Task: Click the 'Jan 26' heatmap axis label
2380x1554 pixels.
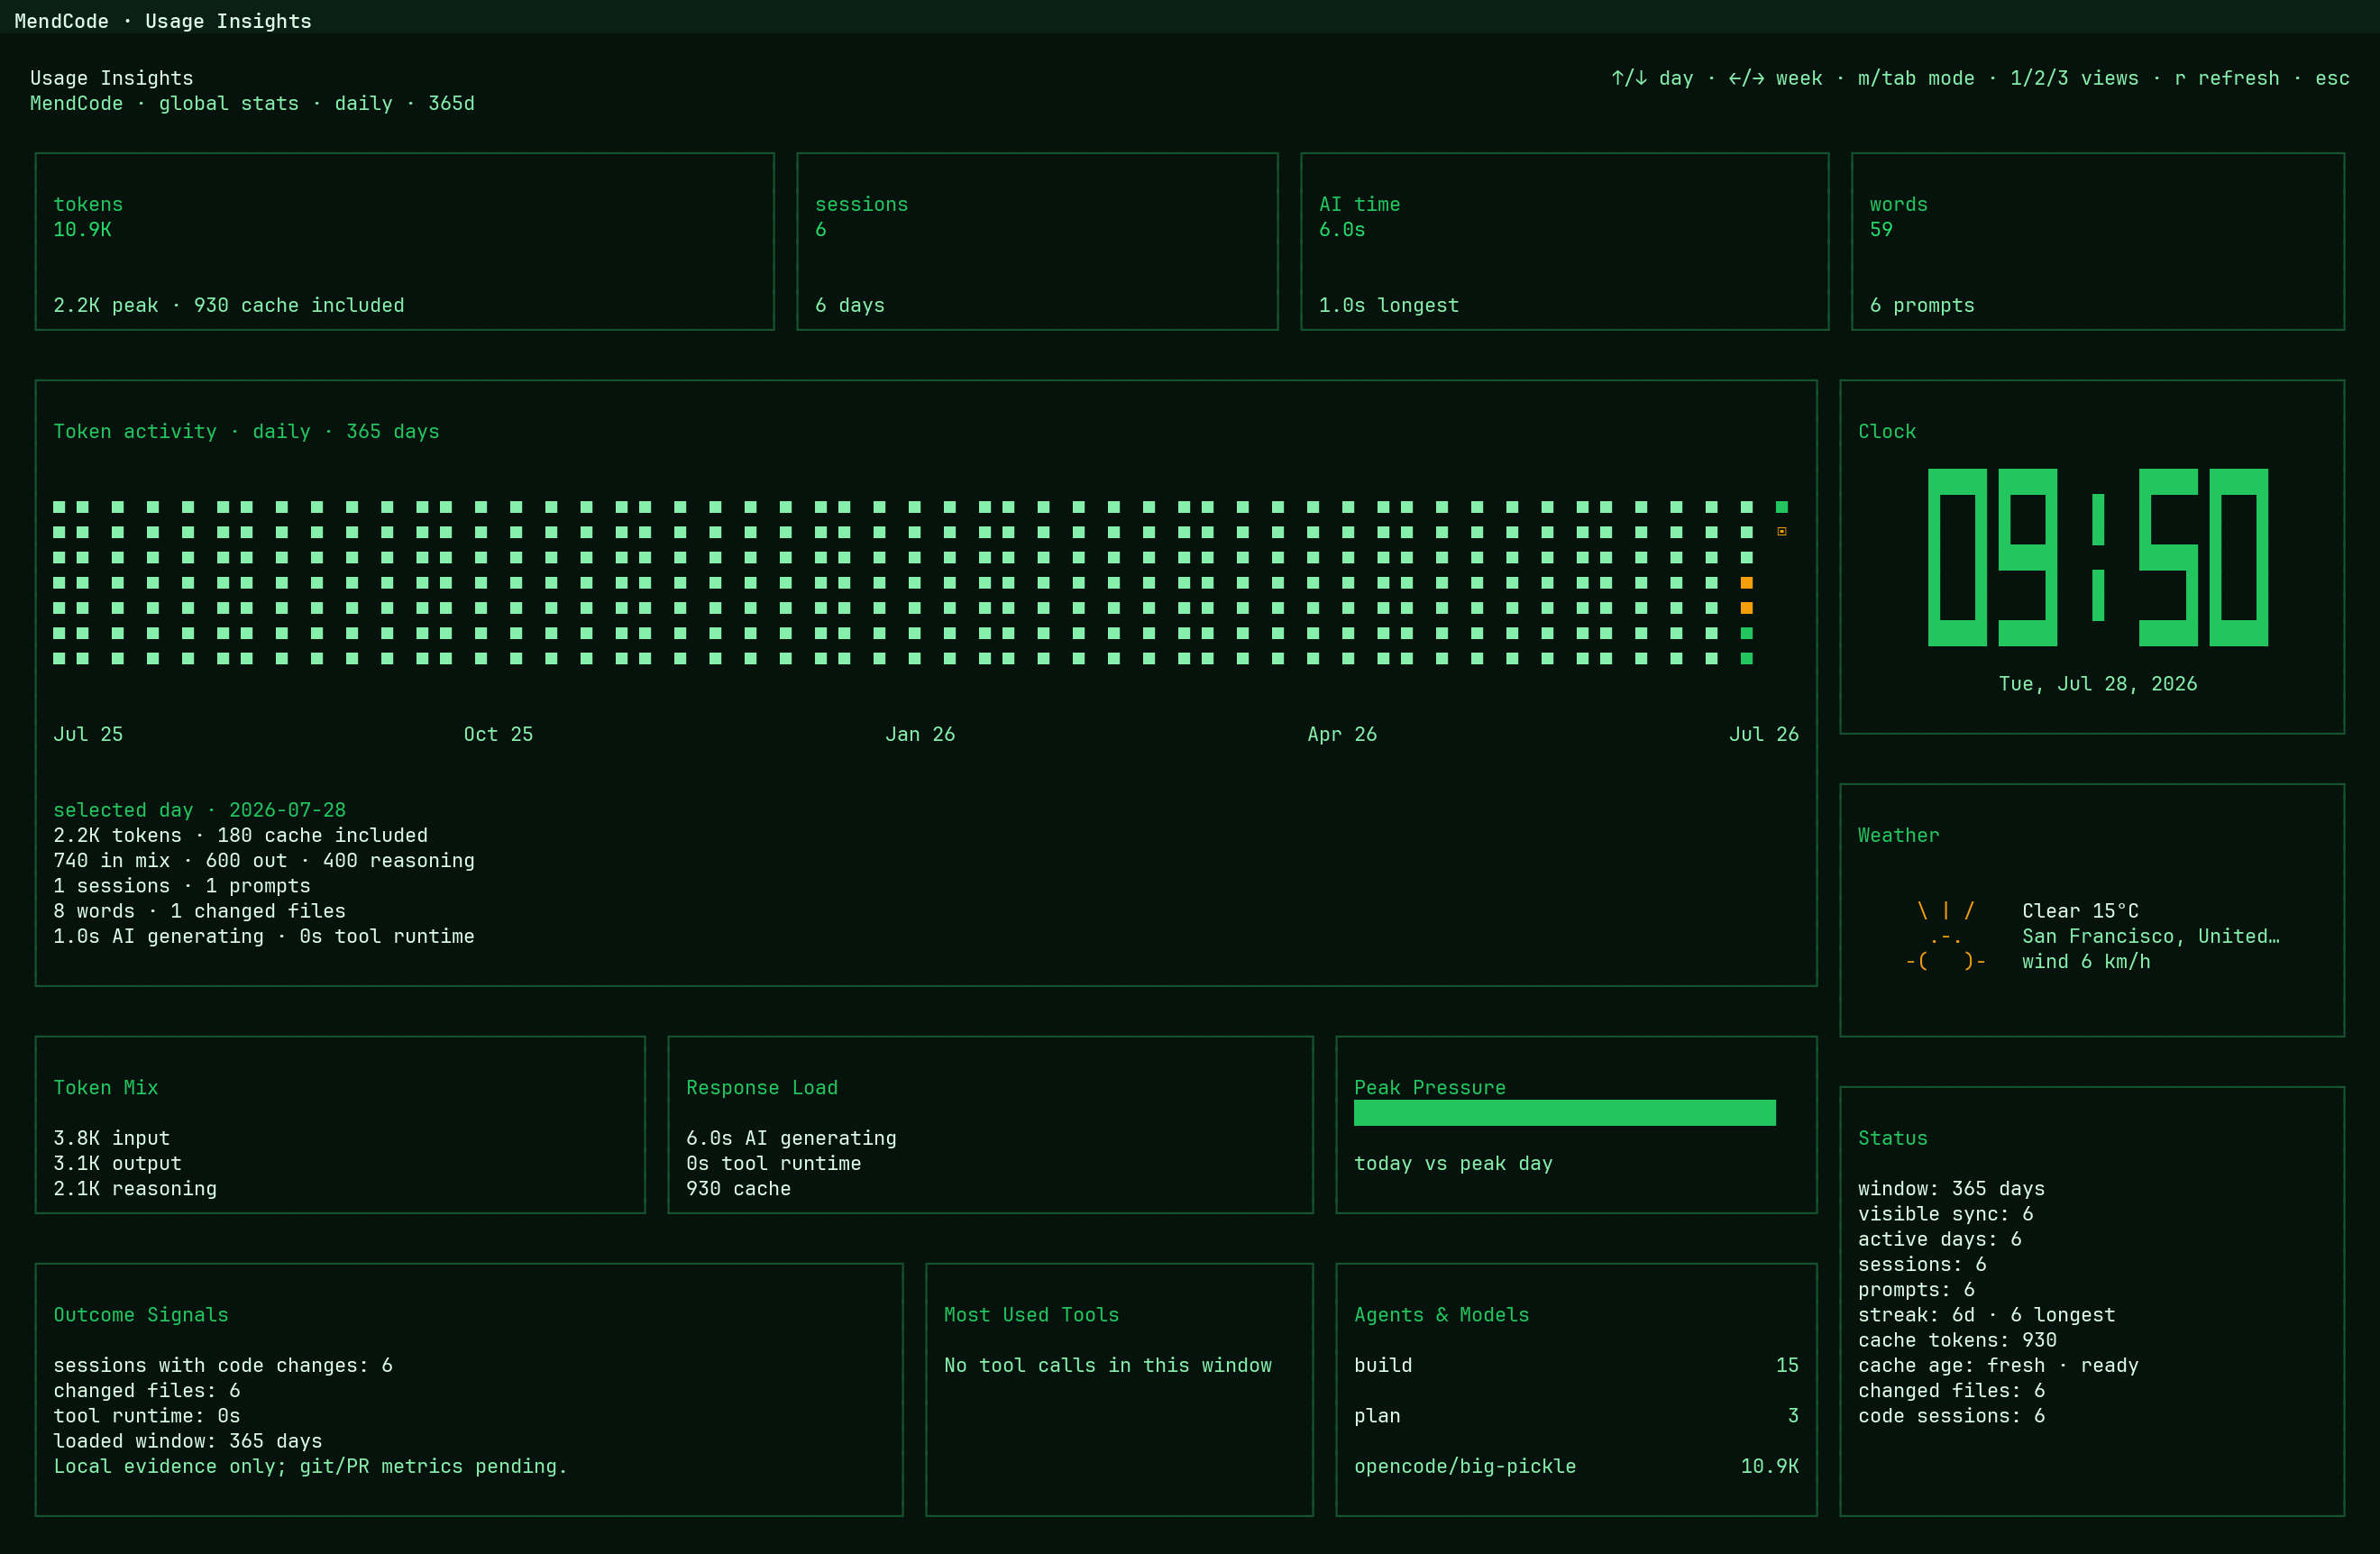Action: click(x=920, y=734)
